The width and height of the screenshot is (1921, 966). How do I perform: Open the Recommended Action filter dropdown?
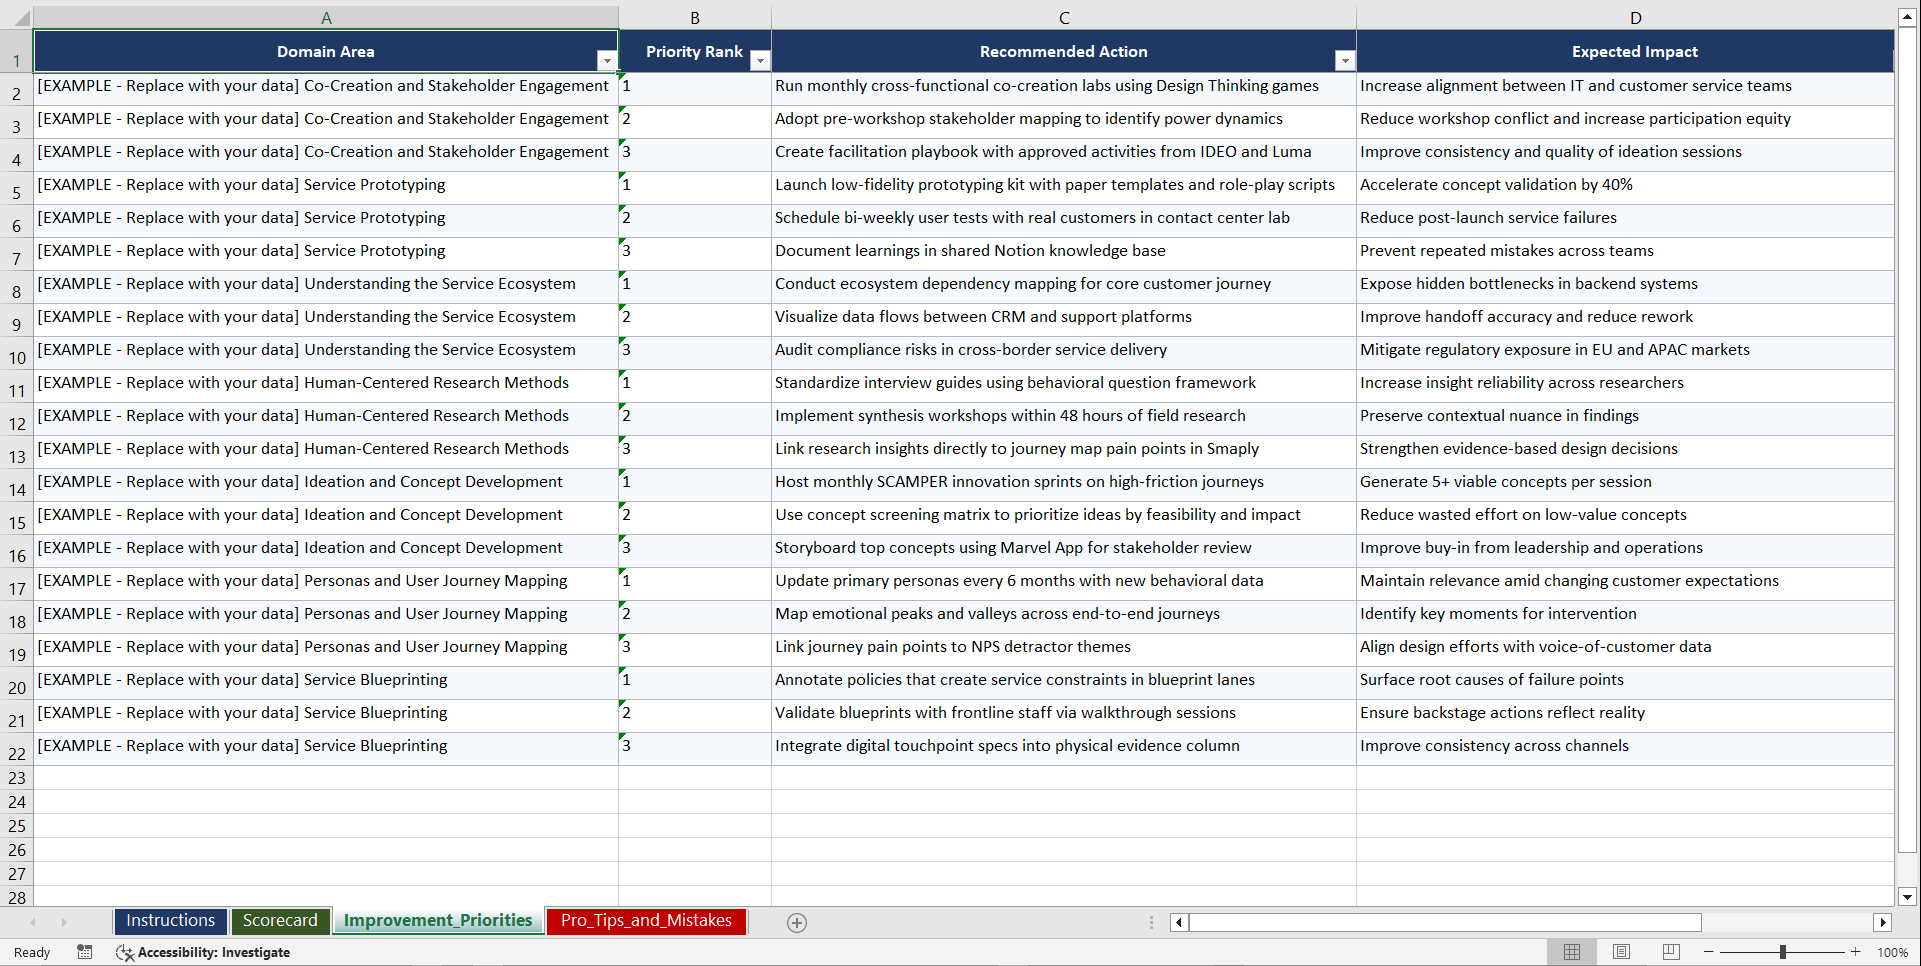(1346, 60)
